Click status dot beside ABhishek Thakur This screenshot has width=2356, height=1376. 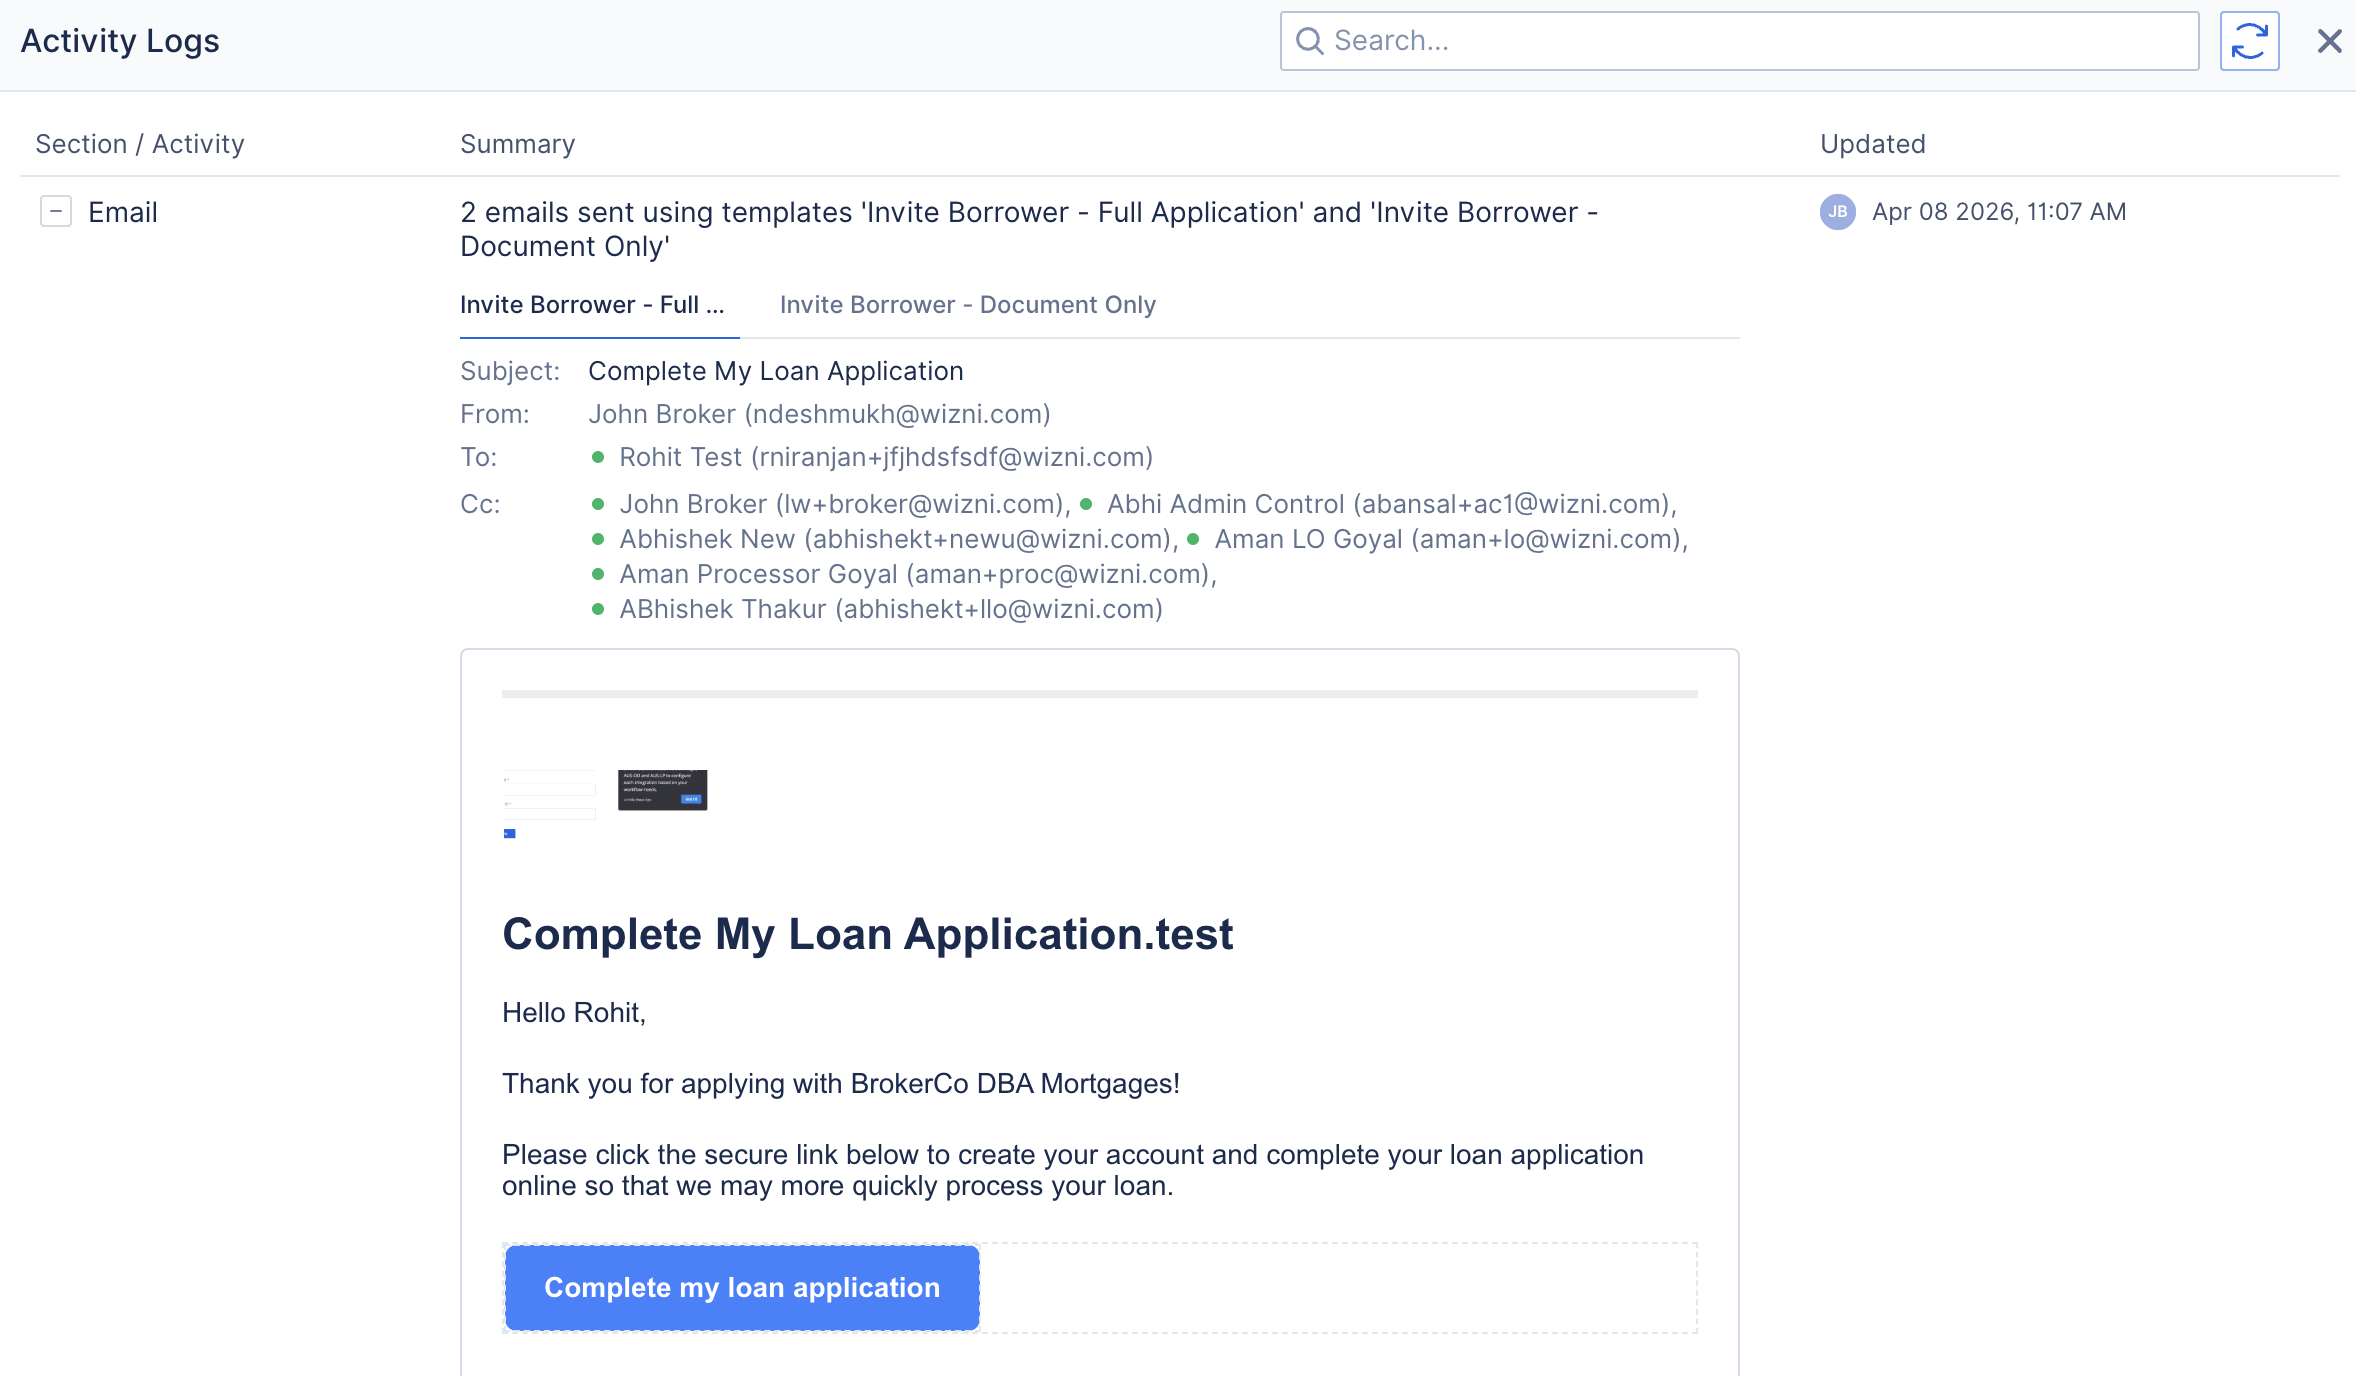click(x=598, y=610)
